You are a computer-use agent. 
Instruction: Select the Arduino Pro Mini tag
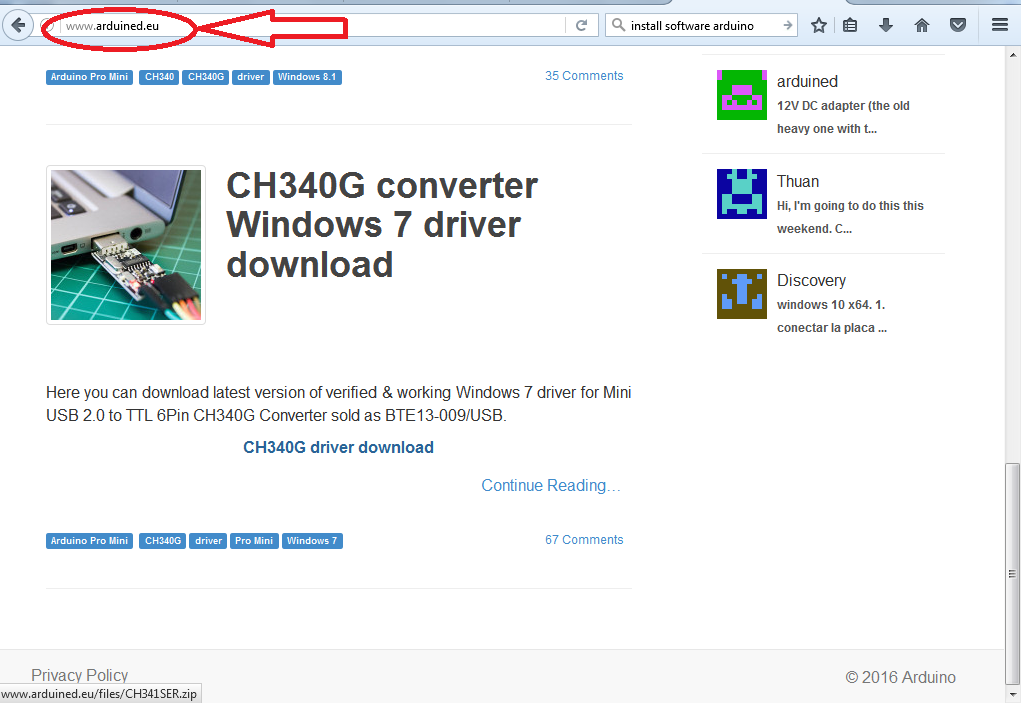tap(89, 540)
